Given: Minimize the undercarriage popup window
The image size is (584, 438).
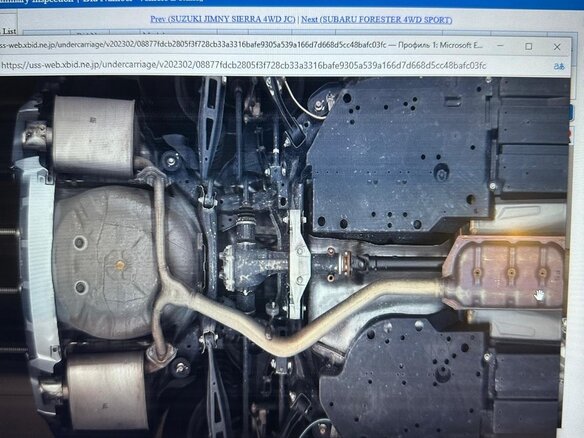Looking at the screenshot, I should tap(500, 45).
